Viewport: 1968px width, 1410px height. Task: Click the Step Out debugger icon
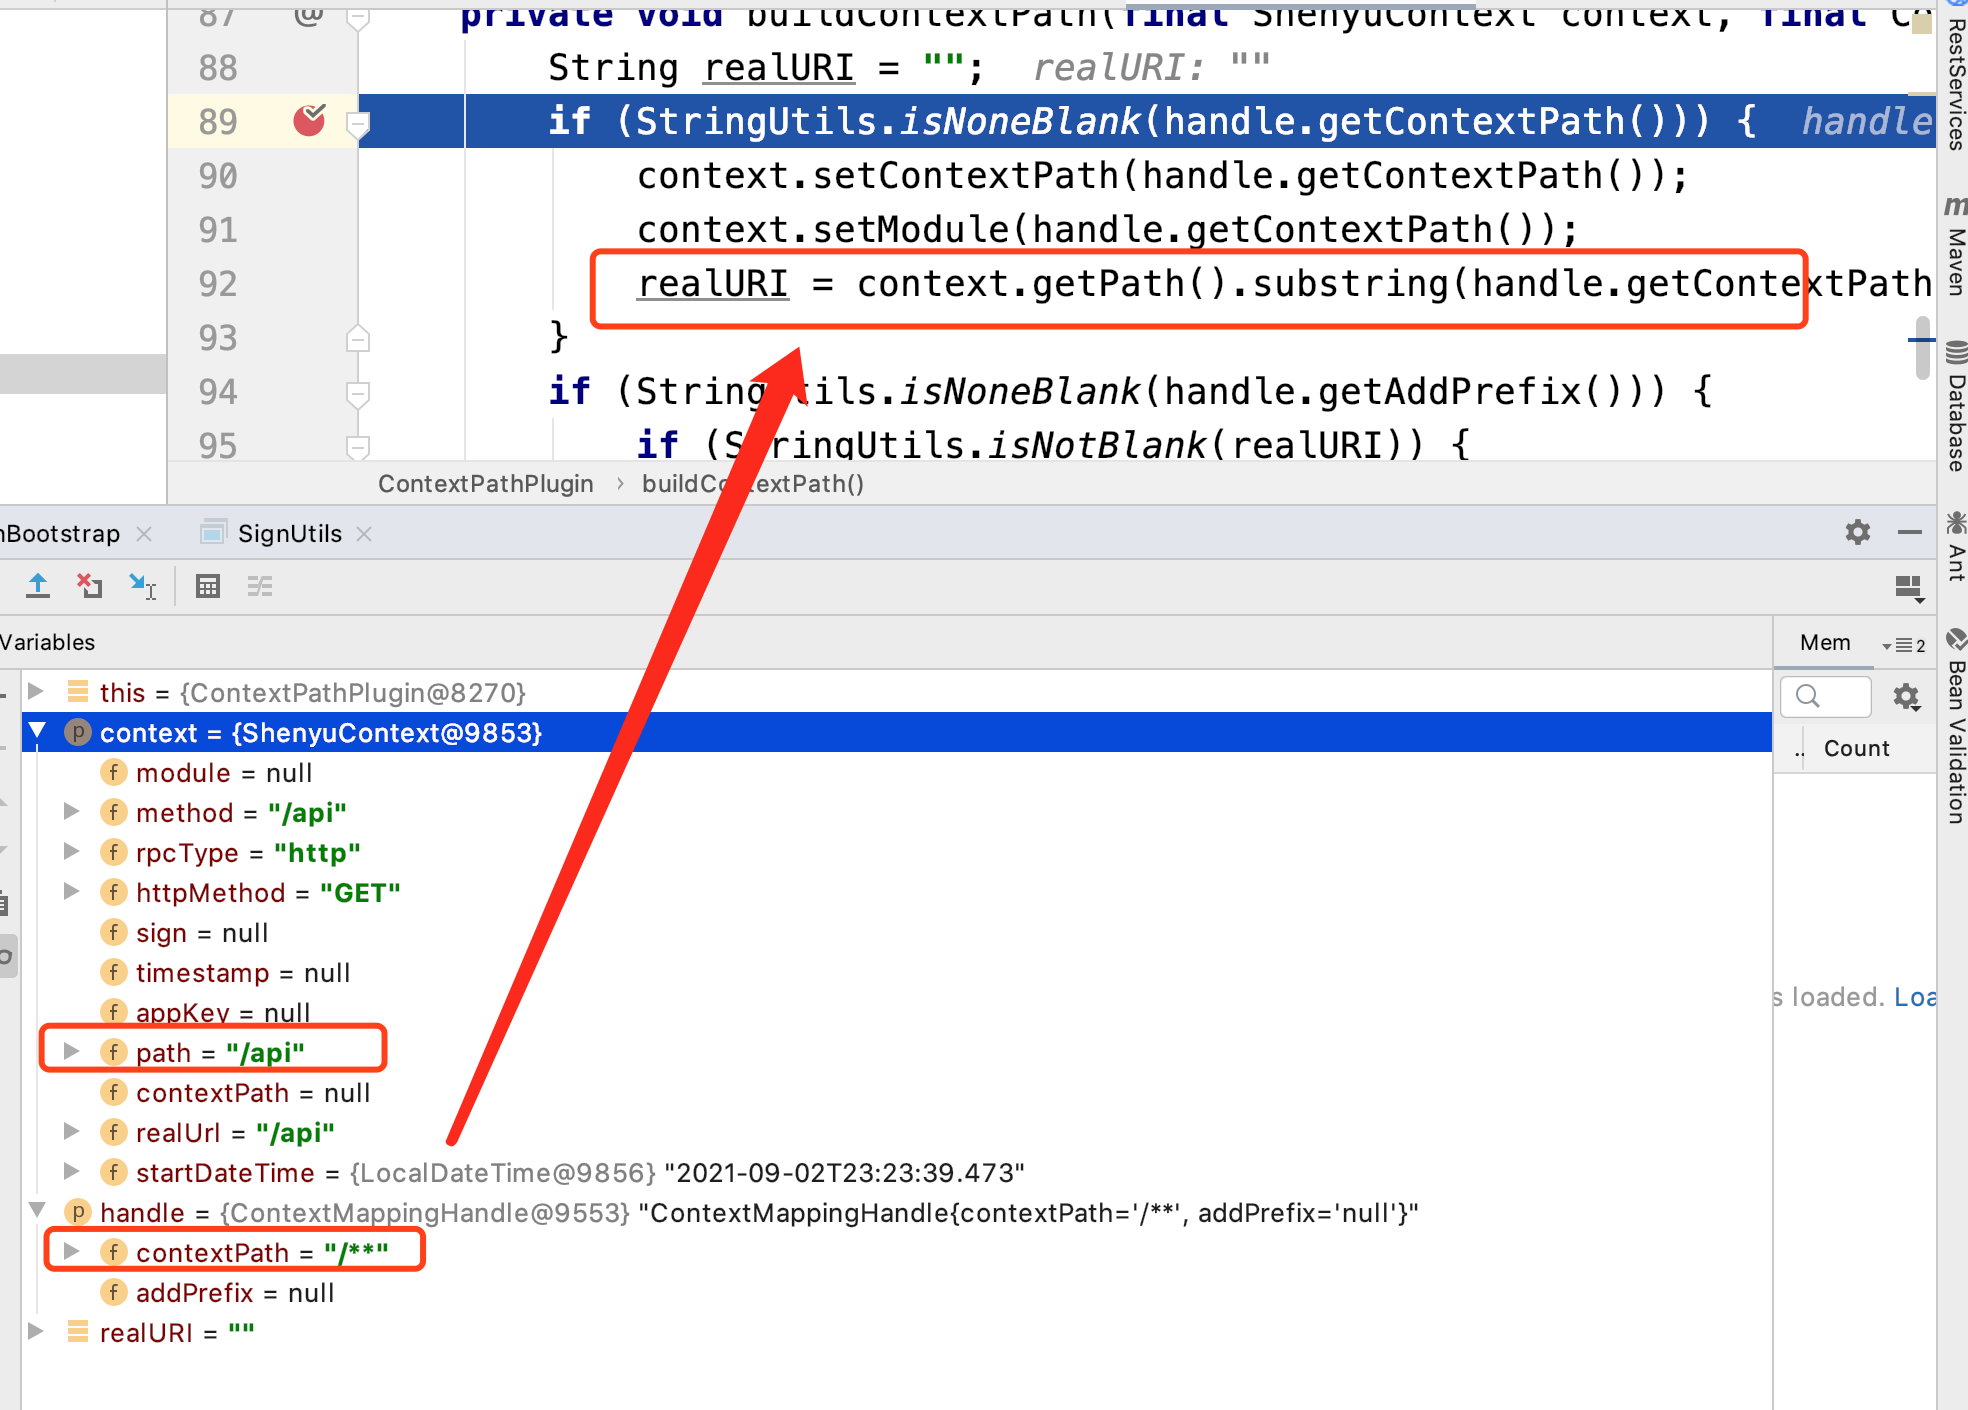pyautogui.click(x=38, y=586)
